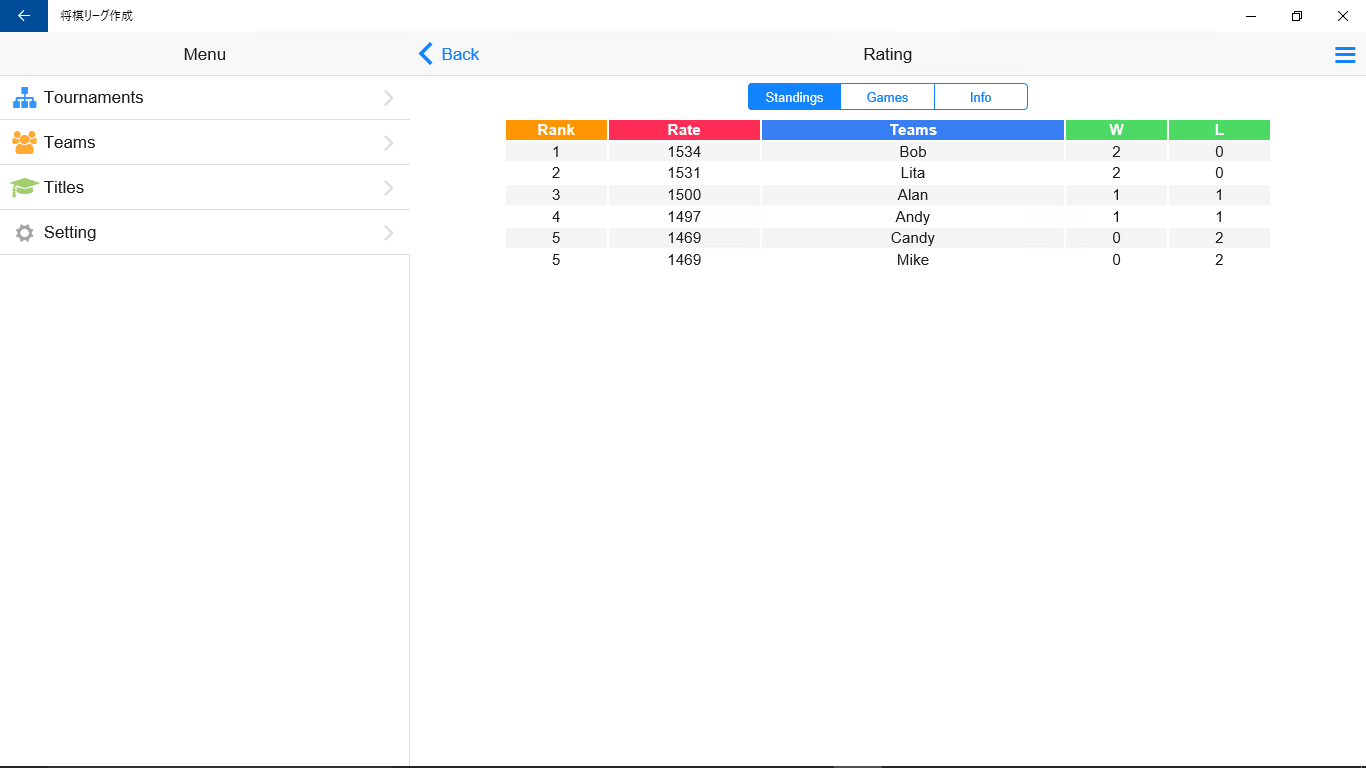Open the blue hamburger menu

(x=1345, y=55)
